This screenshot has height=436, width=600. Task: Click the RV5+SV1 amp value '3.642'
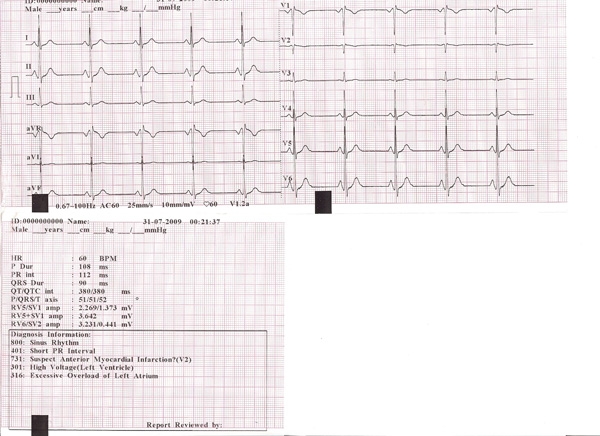click(87, 316)
